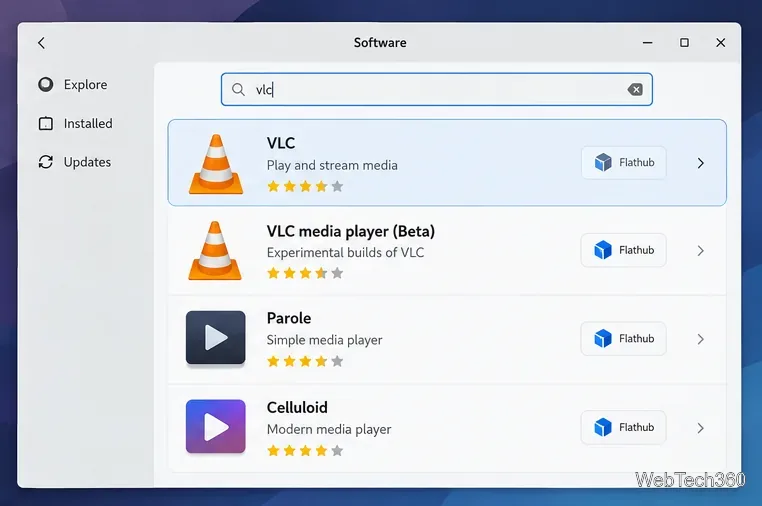Click the Updates refresh icon
This screenshot has width=762, height=506.
tap(46, 162)
